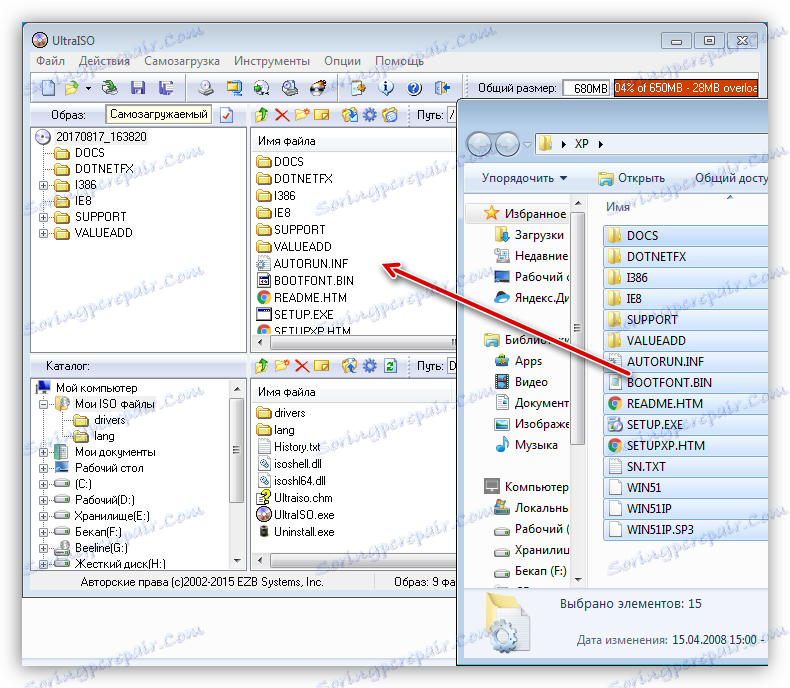This screenshot has height=688, width=790.
Task: Save the image with the floppy disk icon
Action: pyautogui.click(x=137, y=88)
